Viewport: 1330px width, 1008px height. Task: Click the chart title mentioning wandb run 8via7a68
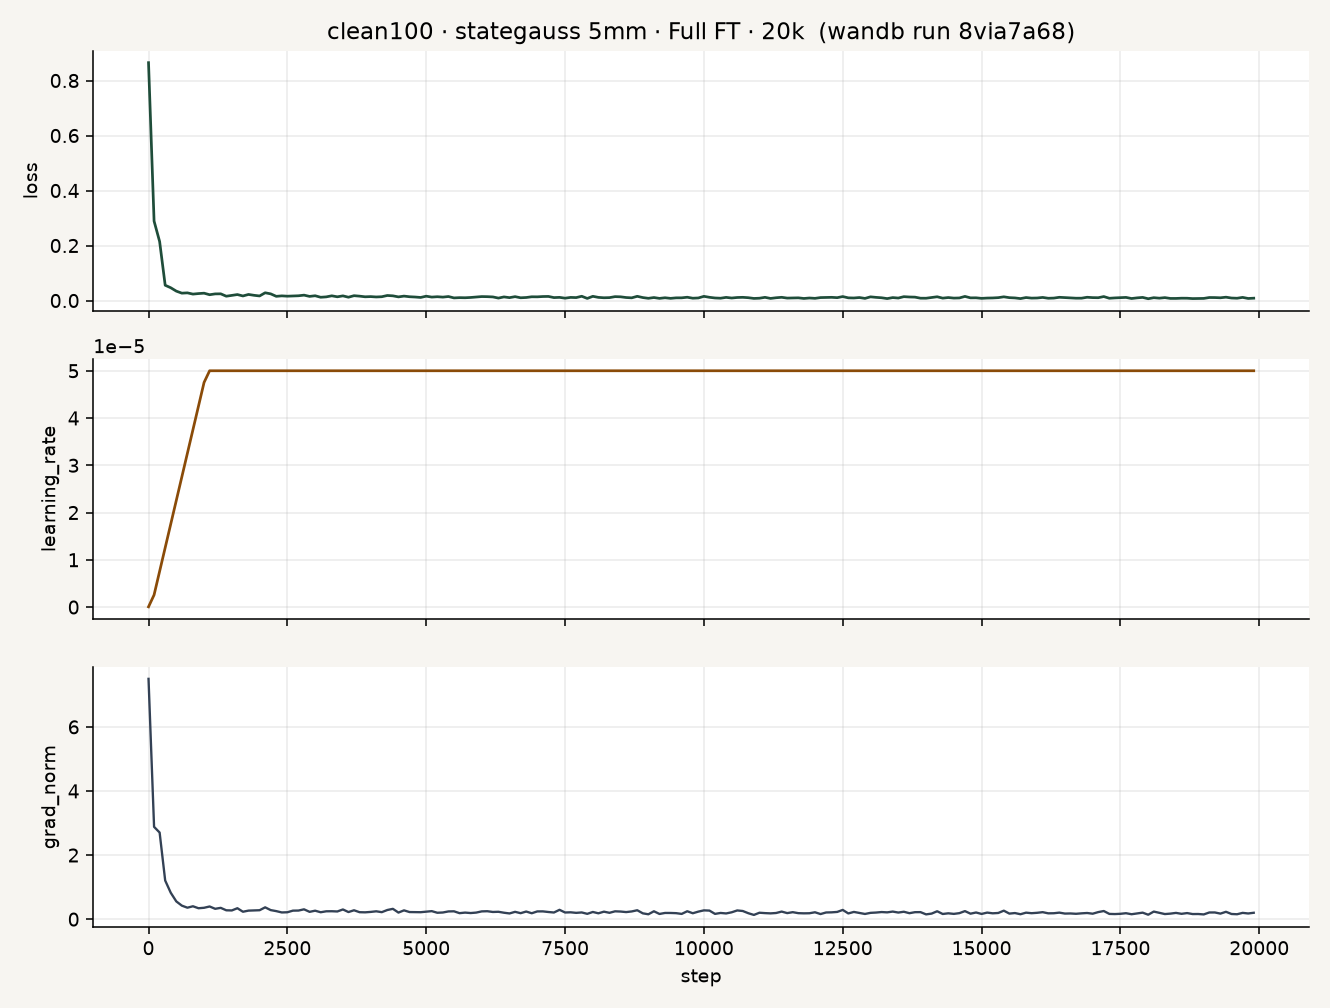tap(700, 32)
